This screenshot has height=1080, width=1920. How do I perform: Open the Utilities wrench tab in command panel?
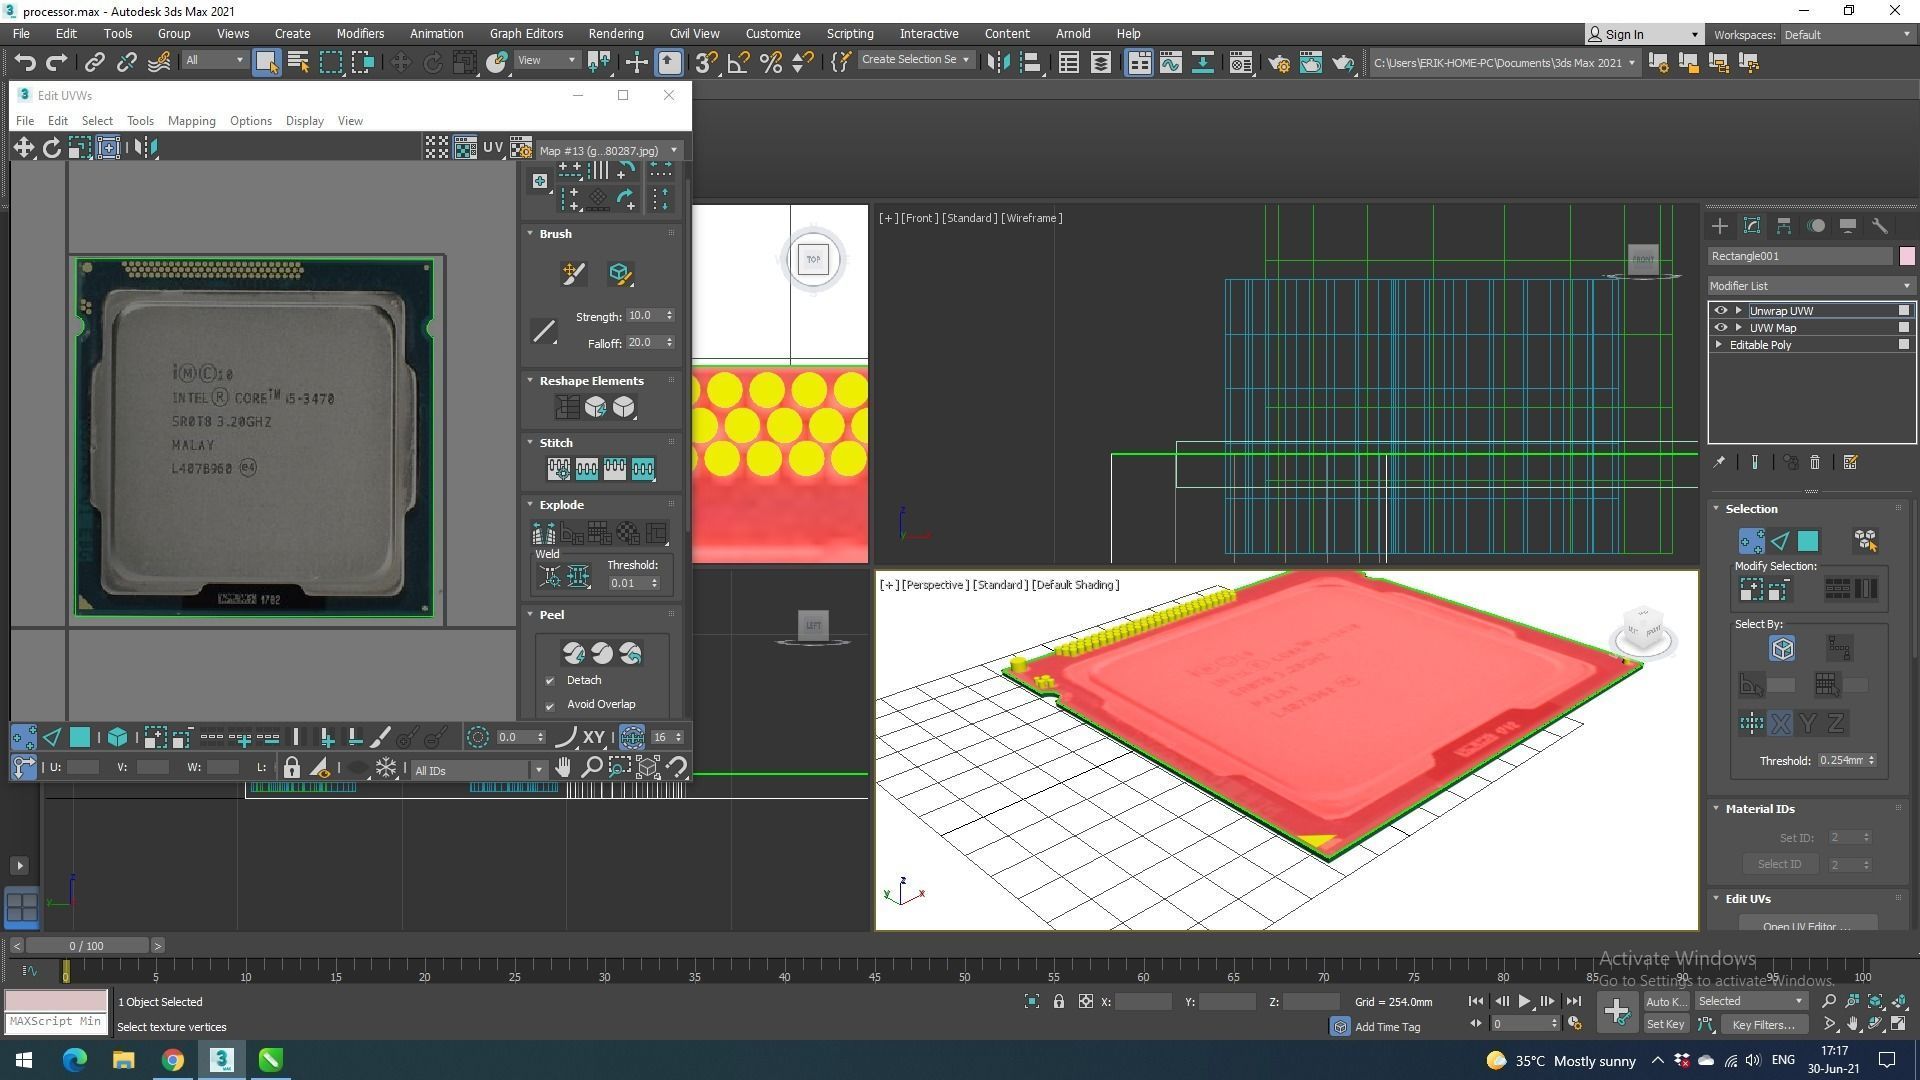[x=1879, y=226]
